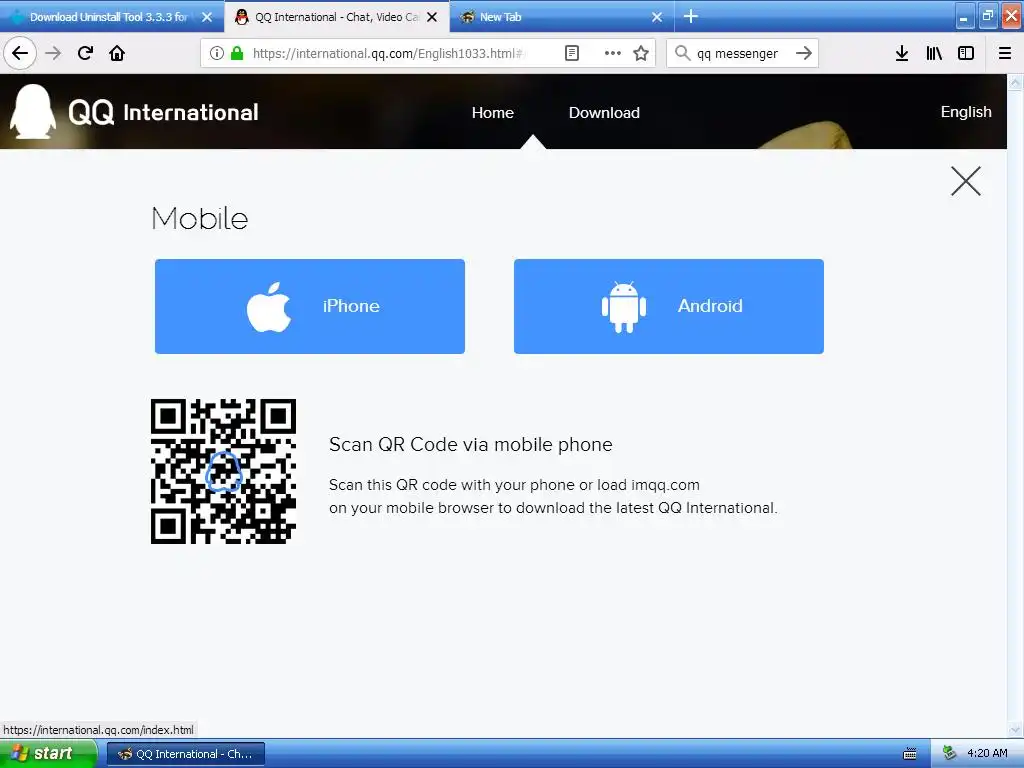
Task: Click the QQ International title link
Action: (x=163, y=112)
